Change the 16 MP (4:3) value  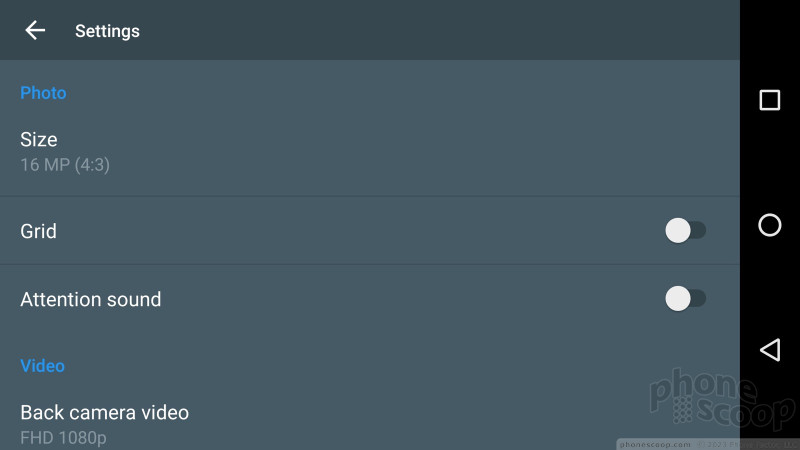tap(65, 165)
